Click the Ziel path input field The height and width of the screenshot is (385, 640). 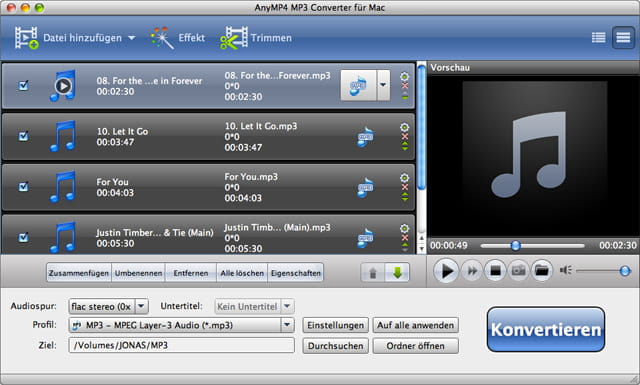point(181,345)
